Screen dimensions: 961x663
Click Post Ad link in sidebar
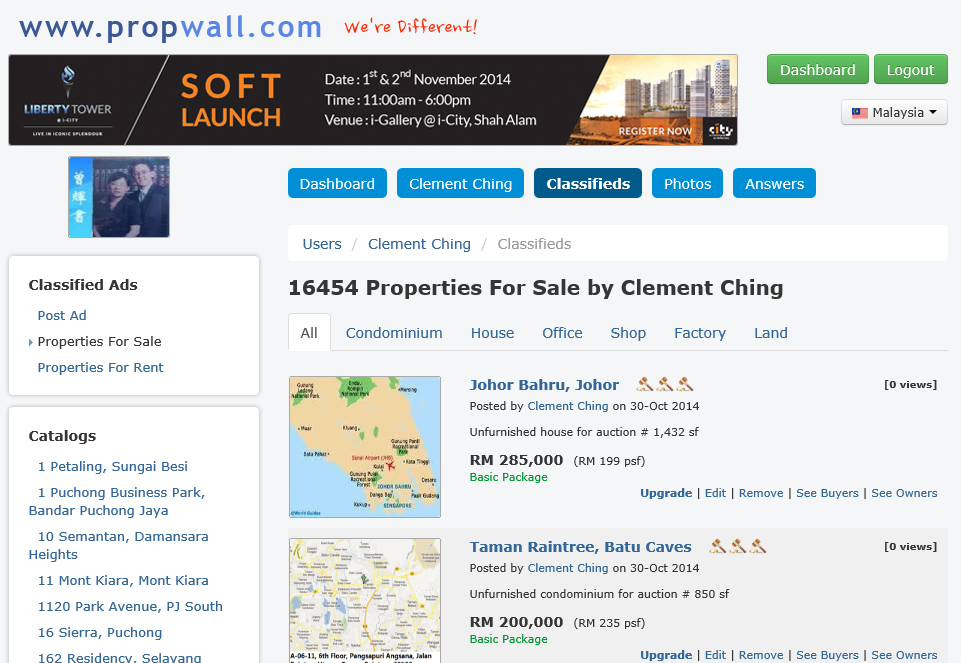click(x=62, y=316)
